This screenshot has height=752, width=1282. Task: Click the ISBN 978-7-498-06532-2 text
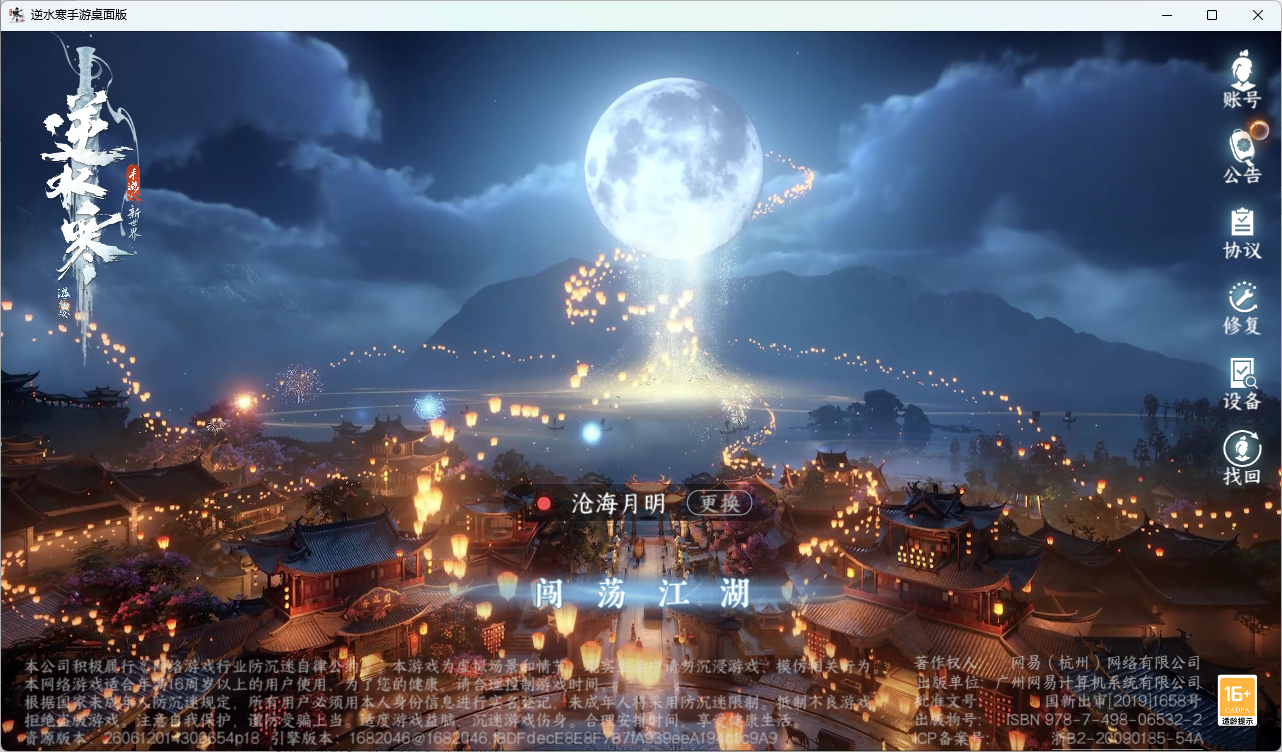(1104, 720)
